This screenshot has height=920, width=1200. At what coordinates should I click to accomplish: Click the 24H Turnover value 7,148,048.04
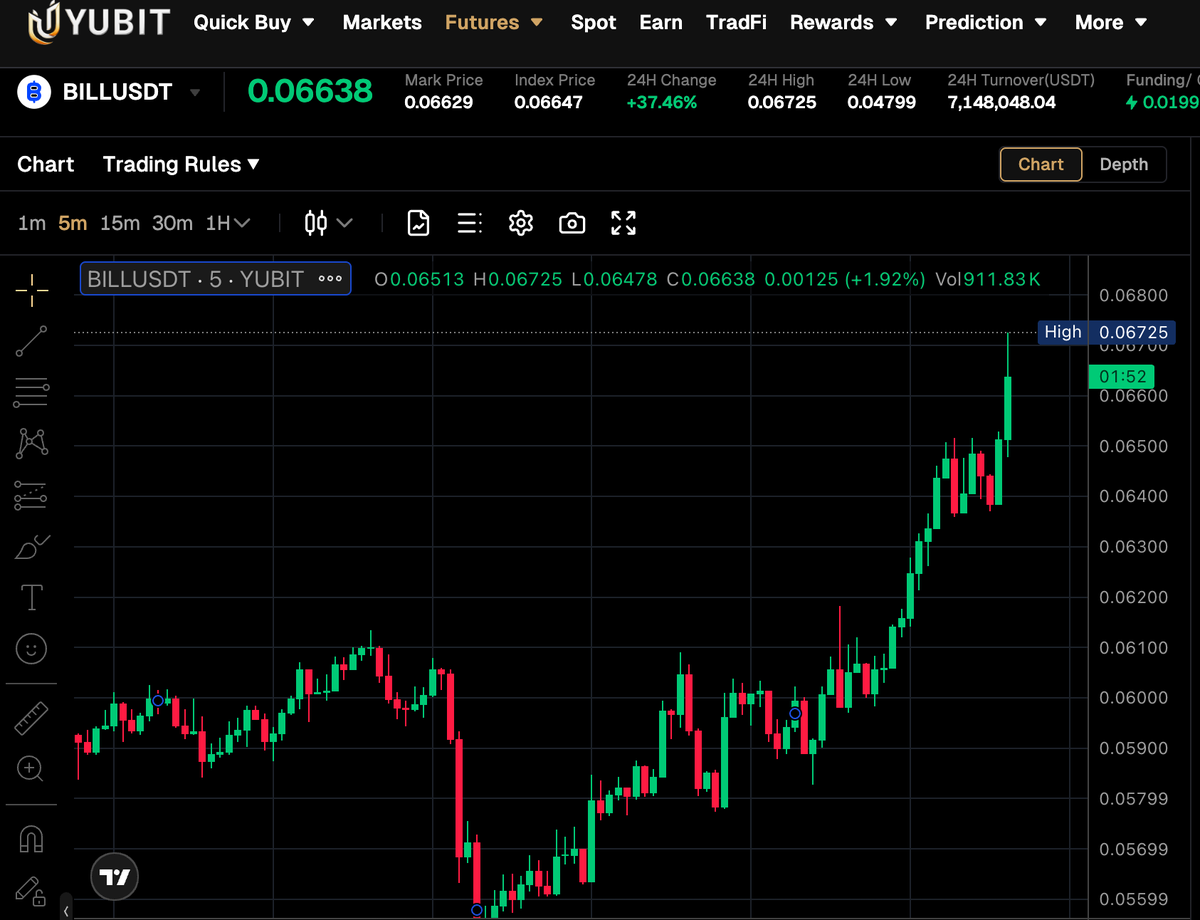(1002, 102)
